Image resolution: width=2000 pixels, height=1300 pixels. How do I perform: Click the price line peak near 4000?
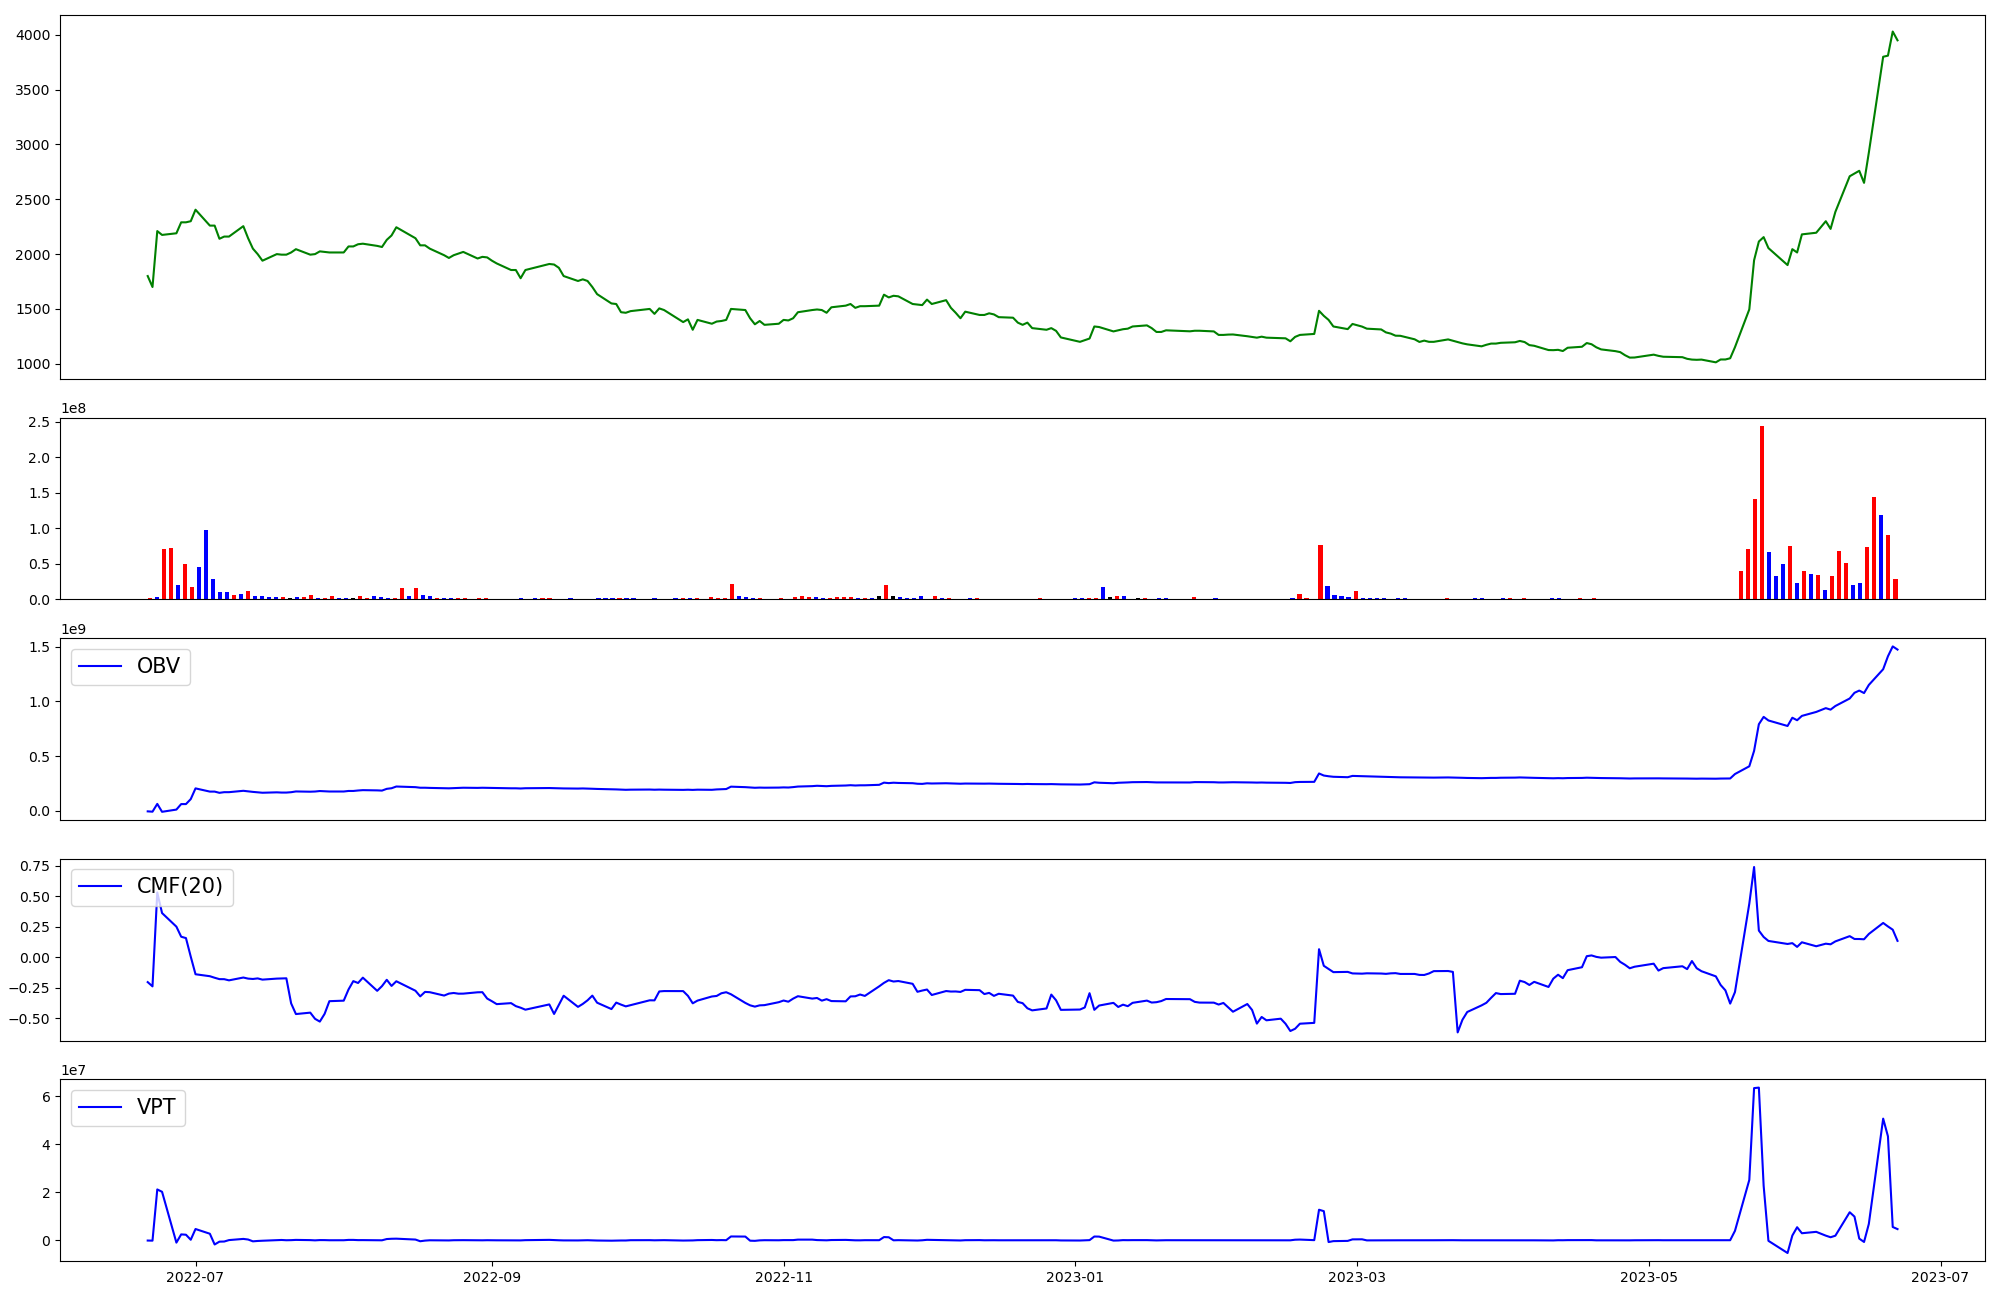click(x=1893, y=32)
